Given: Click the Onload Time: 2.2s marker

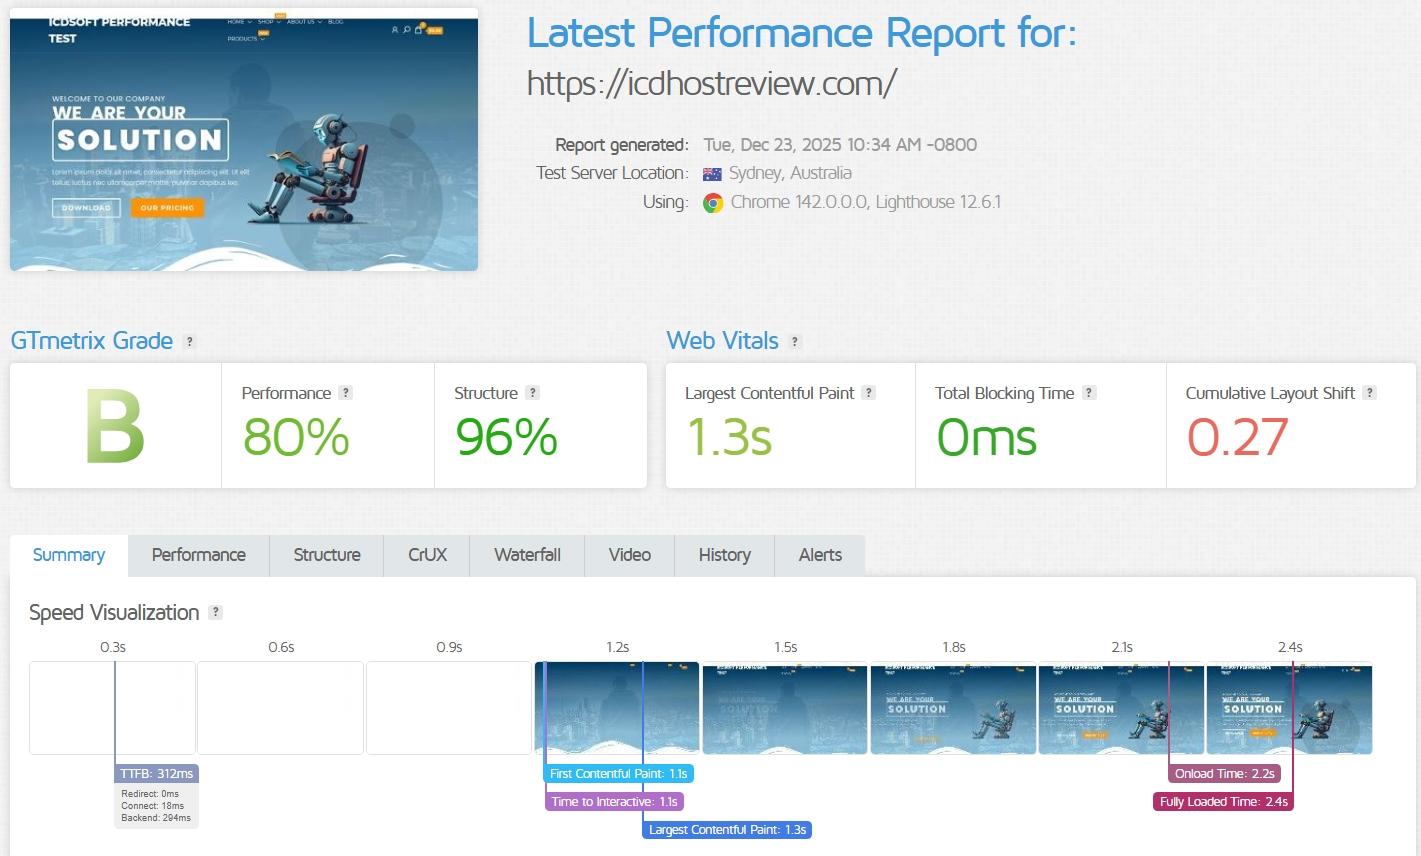Looking at the screenshot, I should coord(1224,774).
